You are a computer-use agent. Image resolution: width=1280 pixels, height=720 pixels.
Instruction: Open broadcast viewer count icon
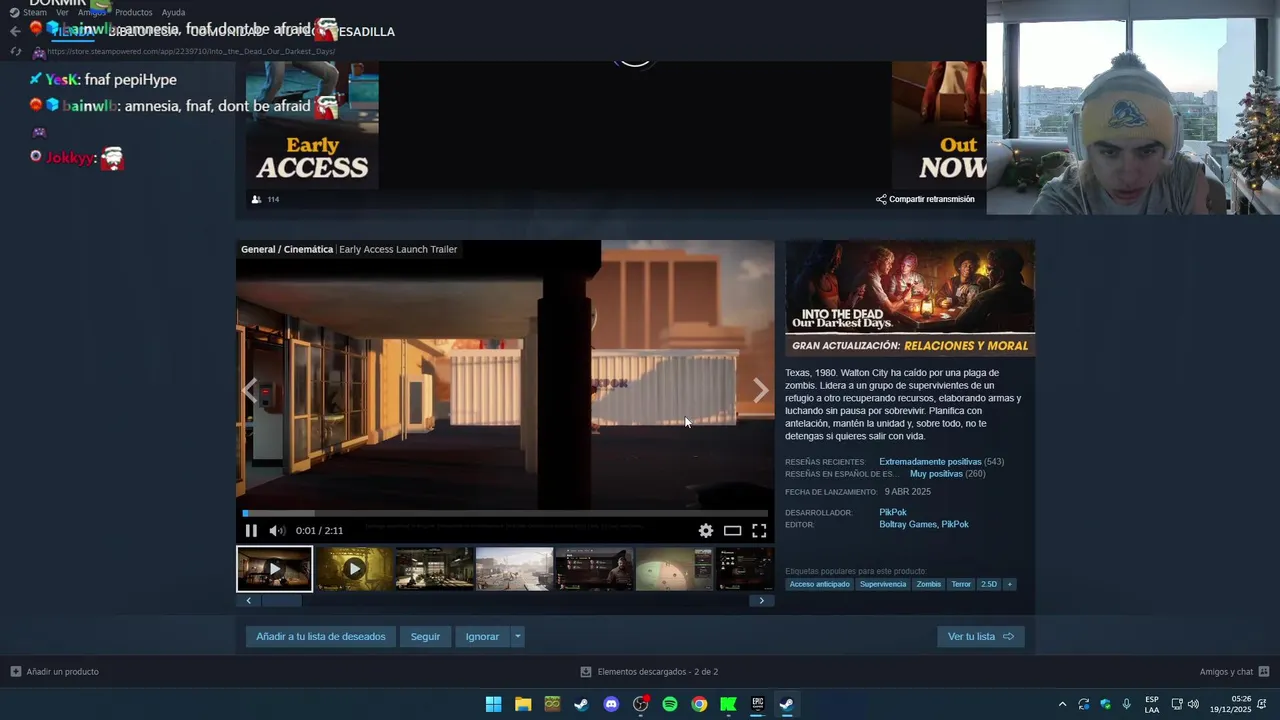click(257, 199)
